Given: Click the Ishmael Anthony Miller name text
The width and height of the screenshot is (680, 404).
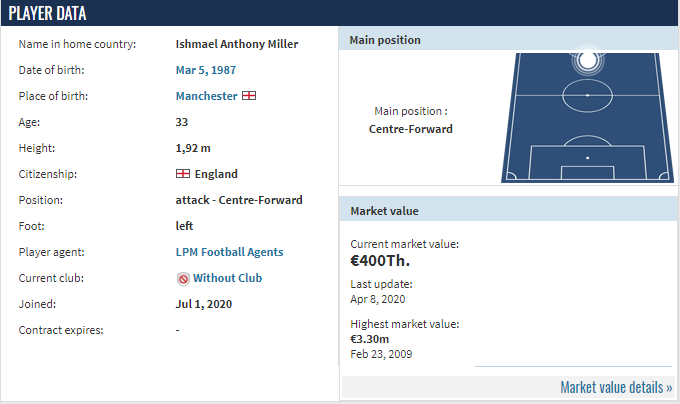Looking at the screenshot, I should point(237,44).
